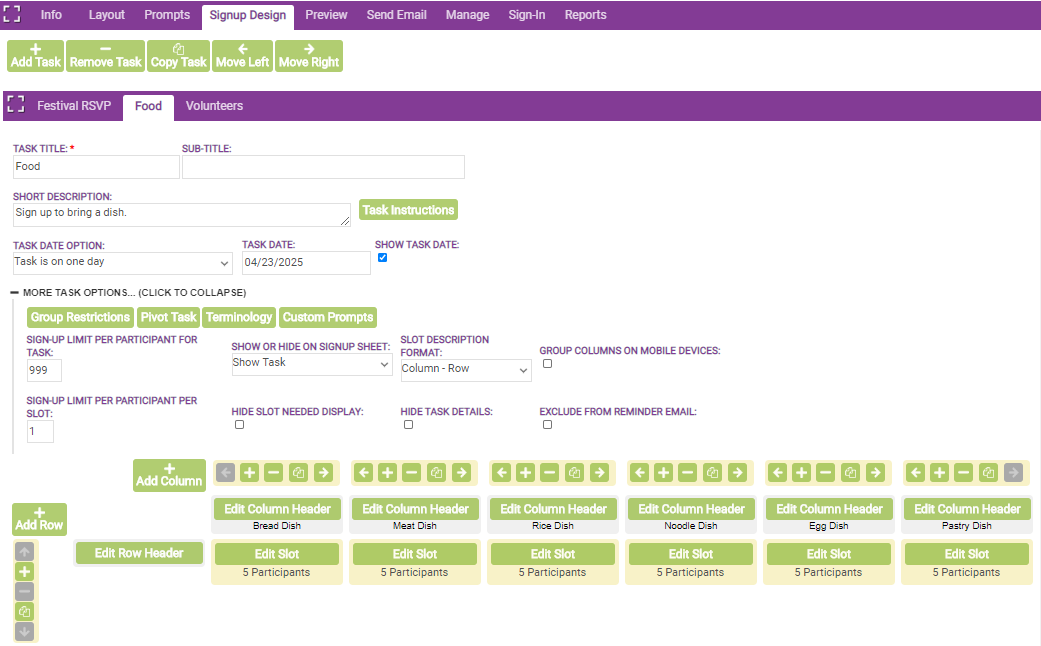Uncheck the Show Task Date checkbox

(382, 258)
